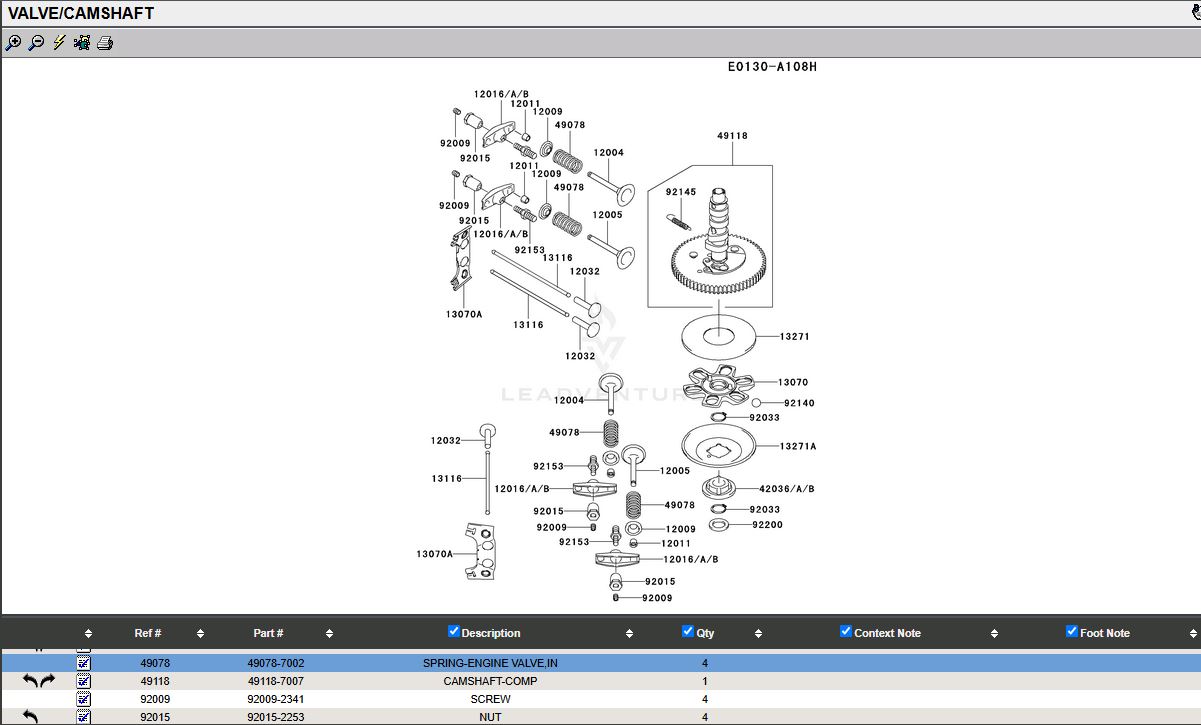This screenshot has width=1201, height=725.
Task: Click the yellow lightning bolt toolbar icon
Action: (x=59, y=43)
